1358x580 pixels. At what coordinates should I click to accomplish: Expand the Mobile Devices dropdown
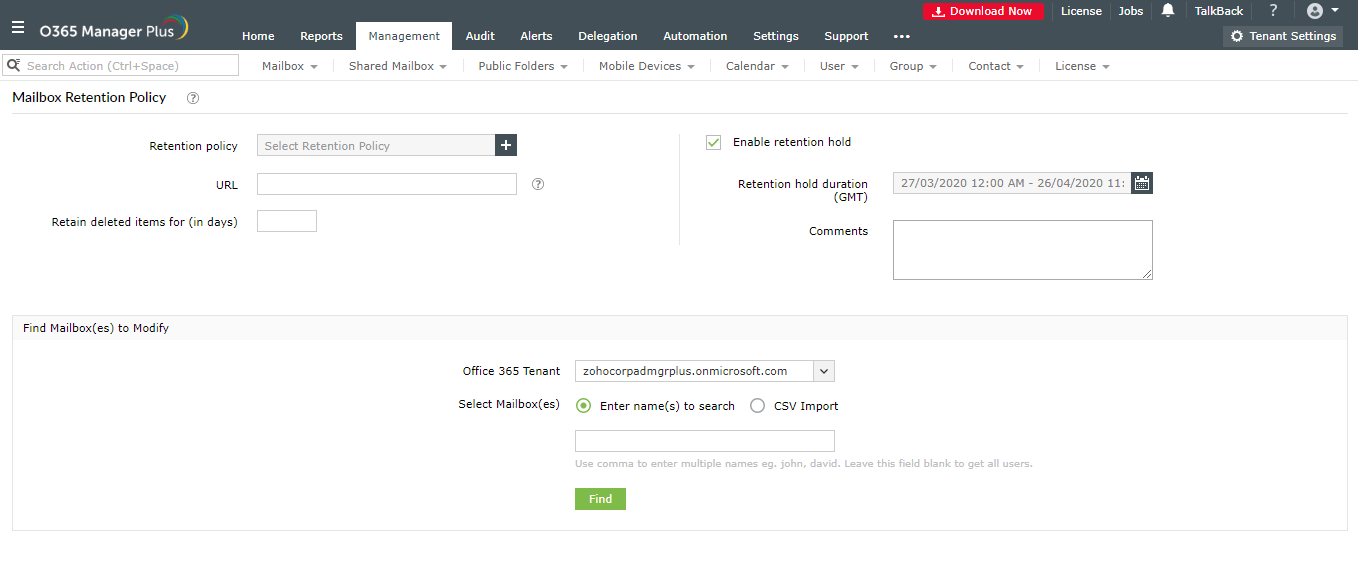647,66
